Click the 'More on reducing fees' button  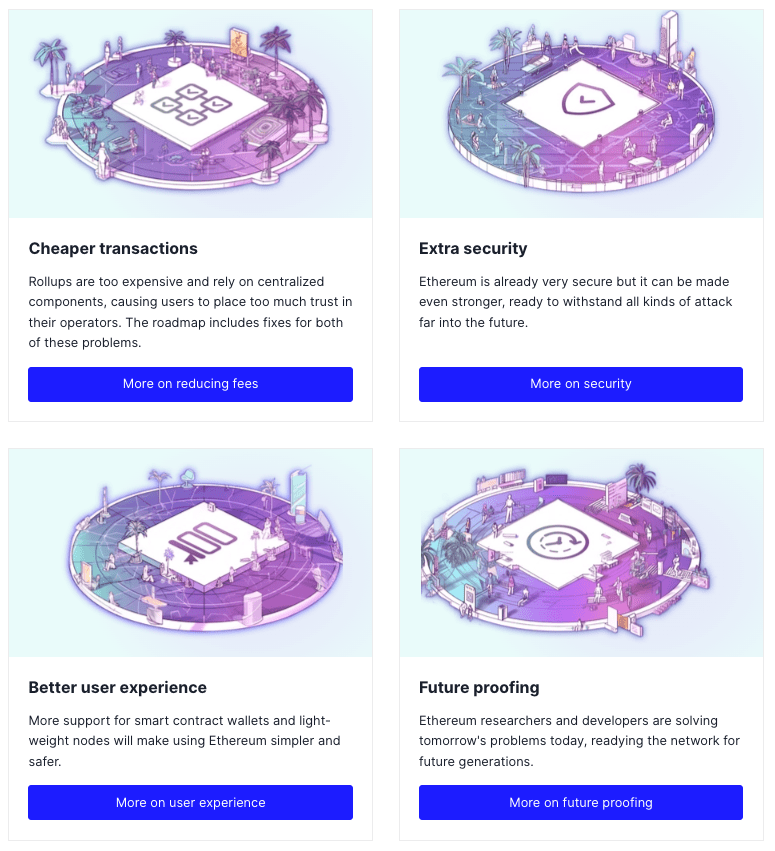[190, 384]
